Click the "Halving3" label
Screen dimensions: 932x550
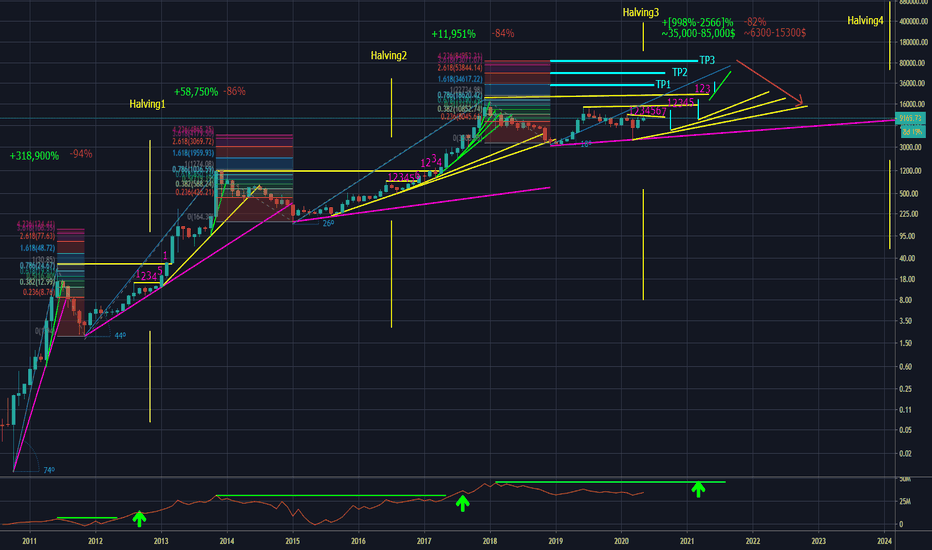click(641, 12)
